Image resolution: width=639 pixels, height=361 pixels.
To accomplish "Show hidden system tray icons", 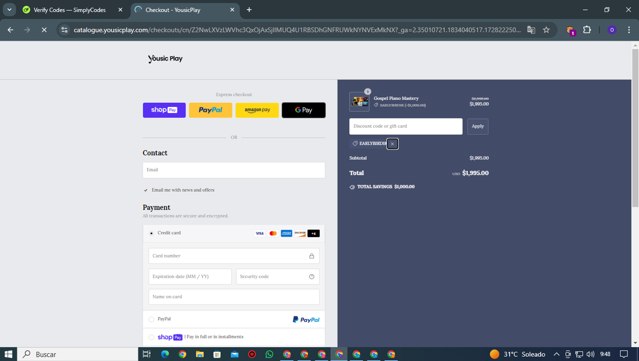I will click(x=556, y=354).
